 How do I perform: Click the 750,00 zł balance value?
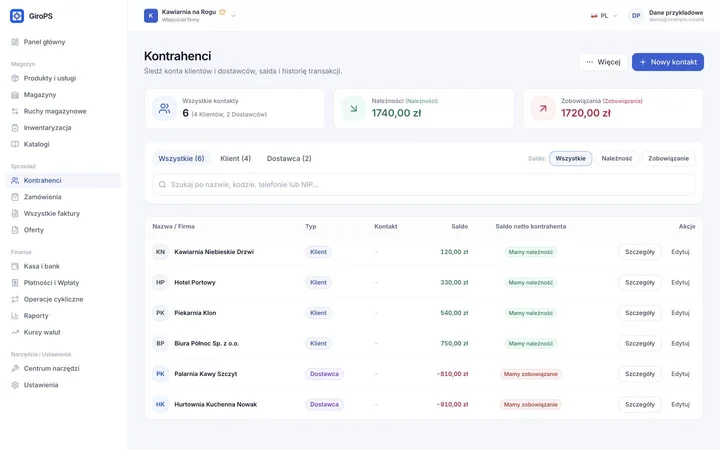(x=454, y=343)
